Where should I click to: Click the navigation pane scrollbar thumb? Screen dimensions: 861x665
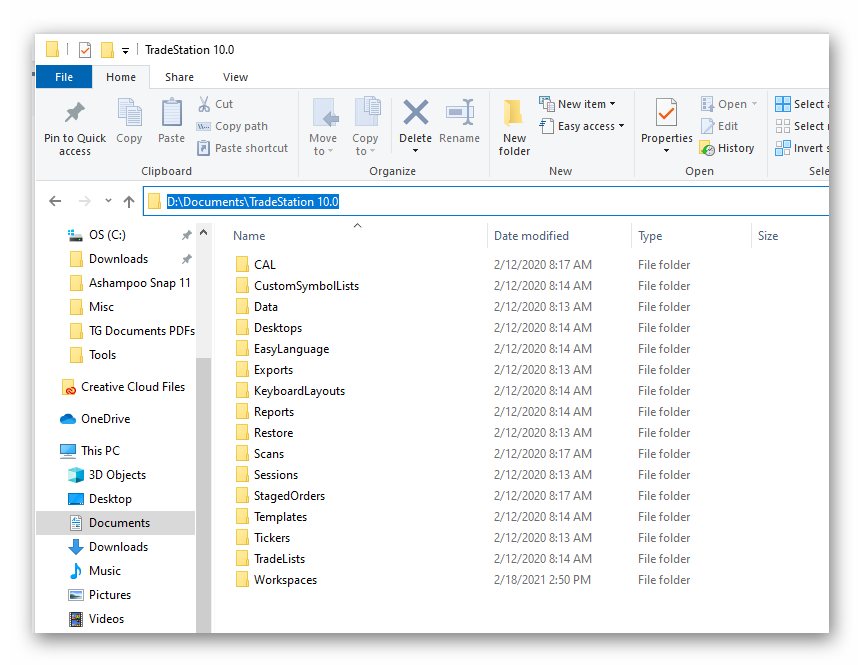pyautogui.click(x=203, y=494)
